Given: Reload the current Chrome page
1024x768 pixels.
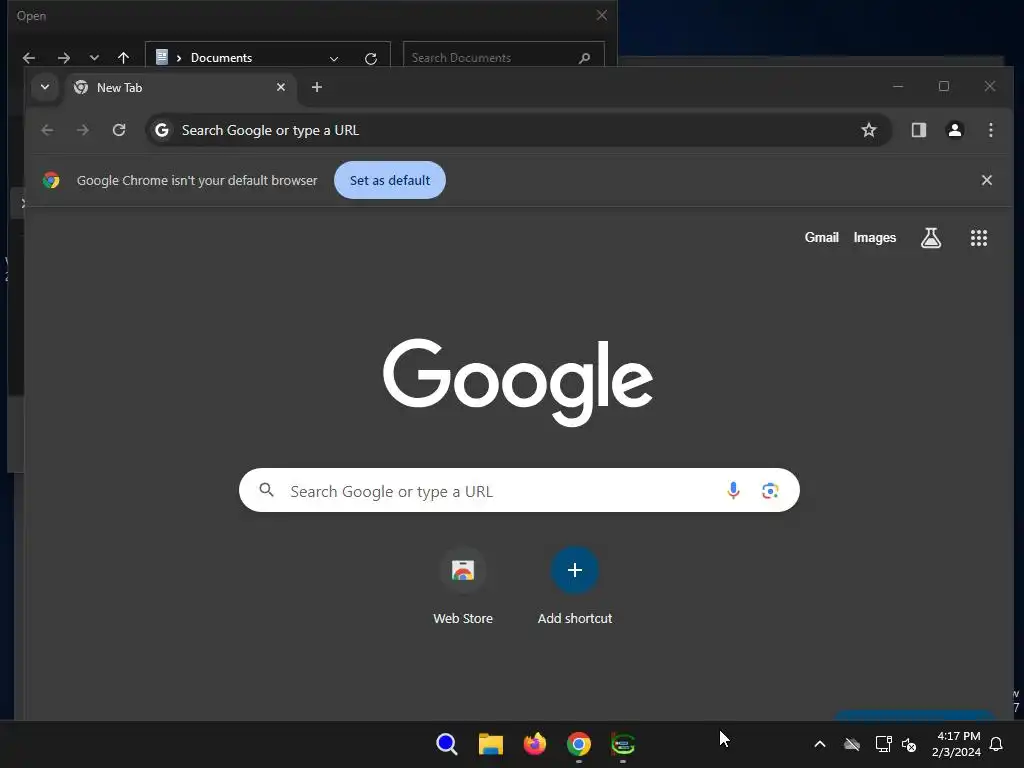Looking at the screenshot, I should (119, 130).
